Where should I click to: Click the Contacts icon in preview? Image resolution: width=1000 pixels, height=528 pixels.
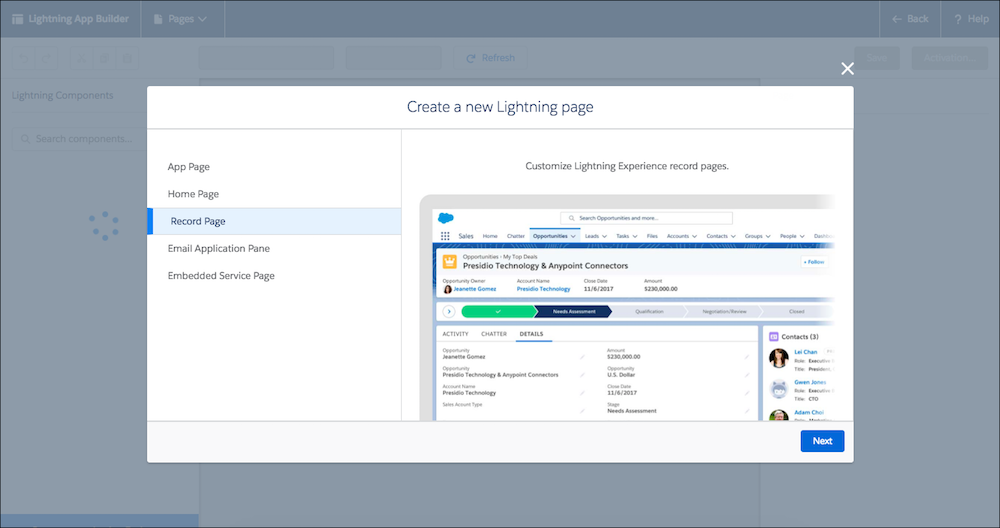point(774,337)
